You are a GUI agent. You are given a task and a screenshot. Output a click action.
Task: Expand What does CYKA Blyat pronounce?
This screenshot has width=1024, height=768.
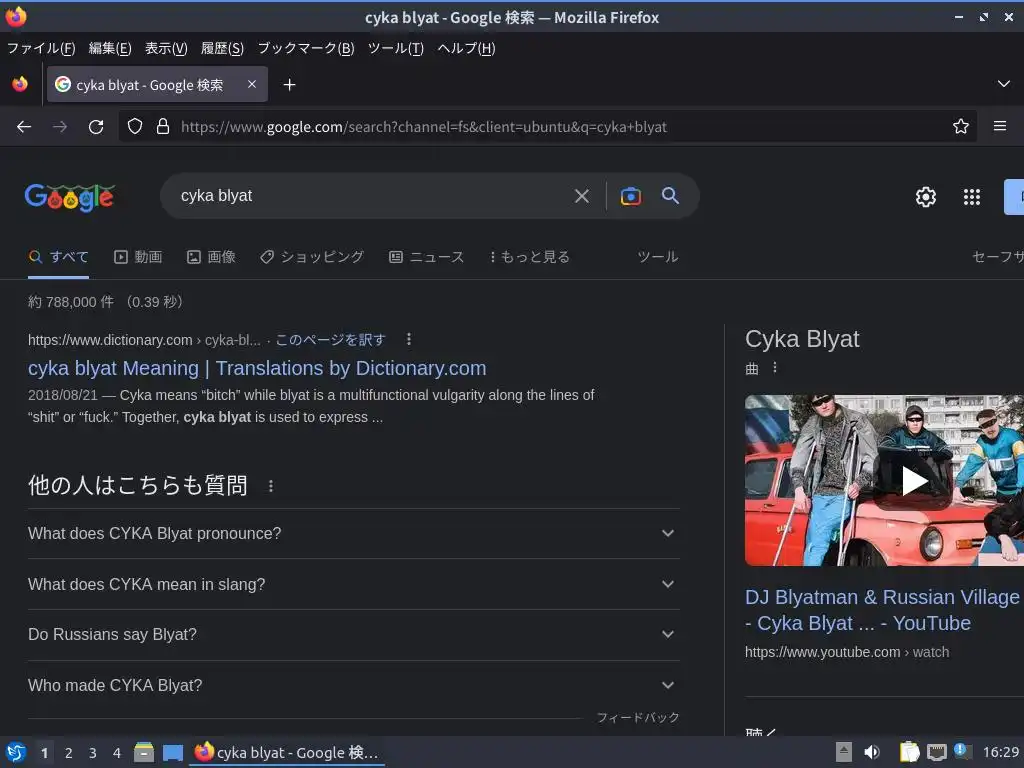pyautogui.click(x=353, y=534)
